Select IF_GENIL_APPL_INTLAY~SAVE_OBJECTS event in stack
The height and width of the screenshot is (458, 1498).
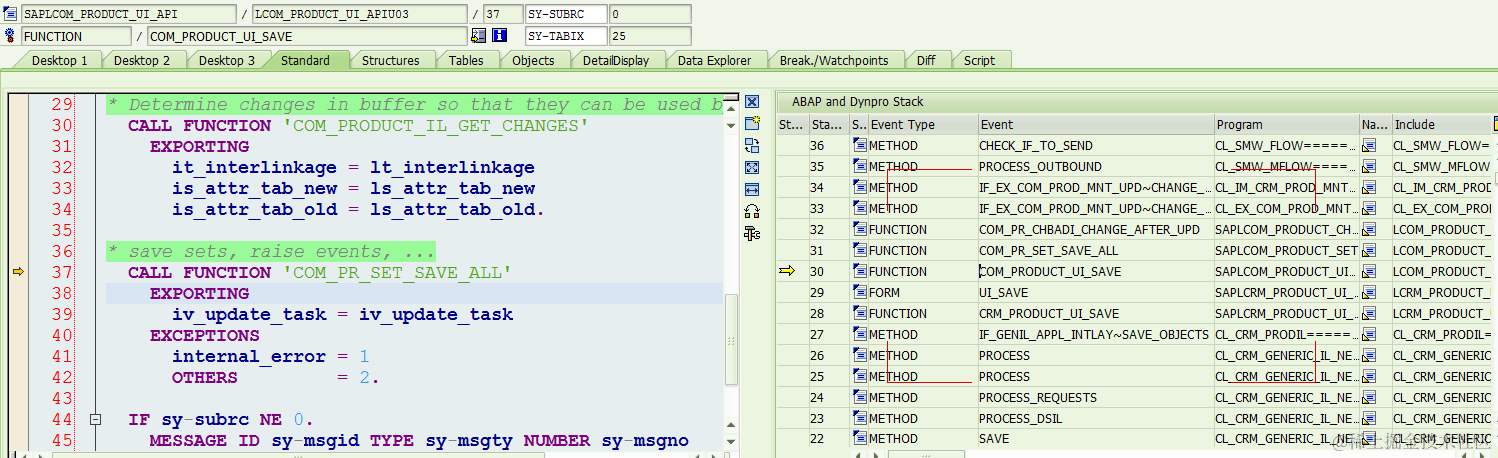pos(1094,335)
